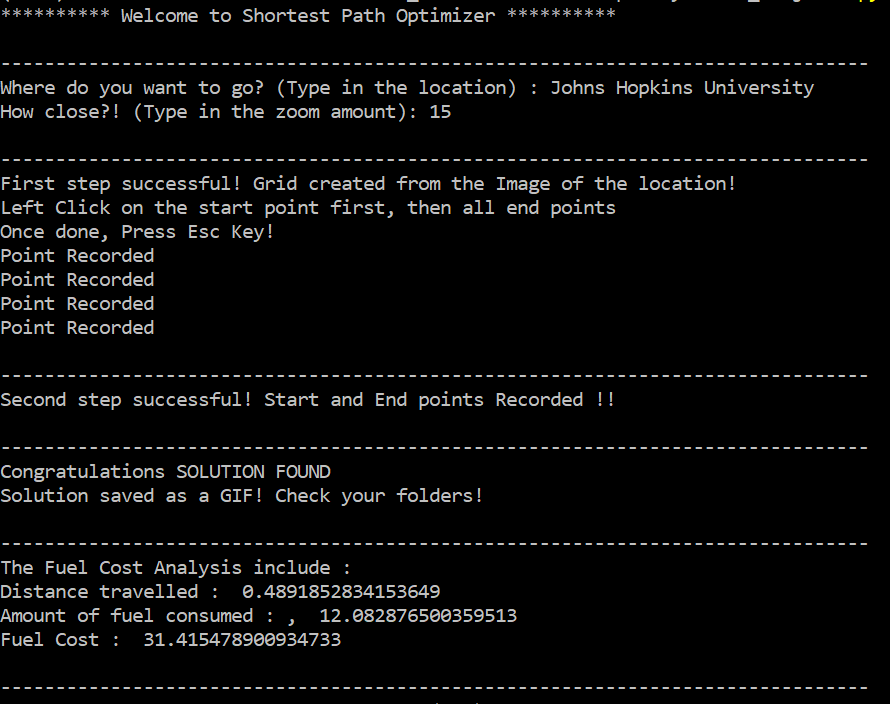Click the 'The Fuel Cost Analysis include' heading
The image size is (890, 704).
175,568
